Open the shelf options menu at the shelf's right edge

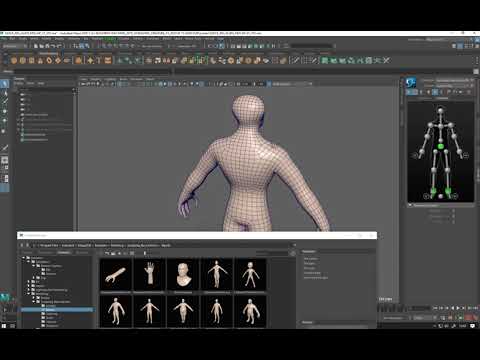(x=477, y=60)
